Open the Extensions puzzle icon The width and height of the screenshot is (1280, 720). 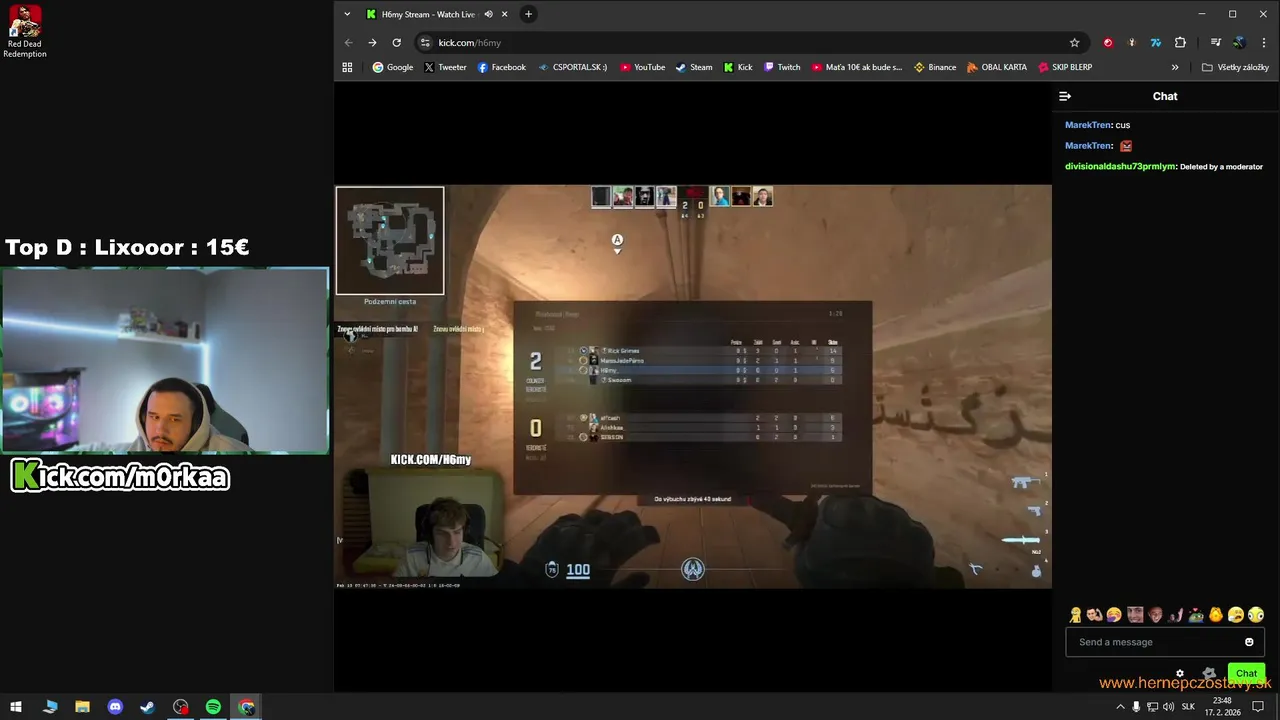[1180, 43]
